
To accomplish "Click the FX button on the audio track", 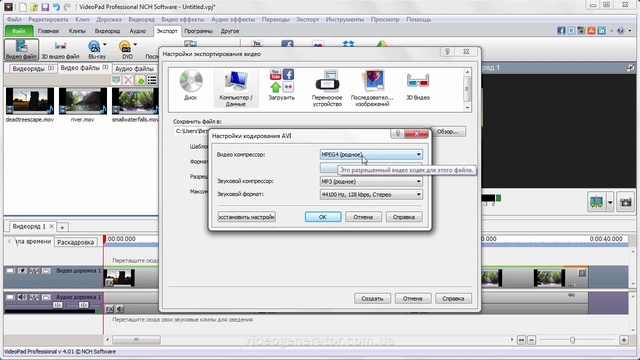I will pos(109,309).
